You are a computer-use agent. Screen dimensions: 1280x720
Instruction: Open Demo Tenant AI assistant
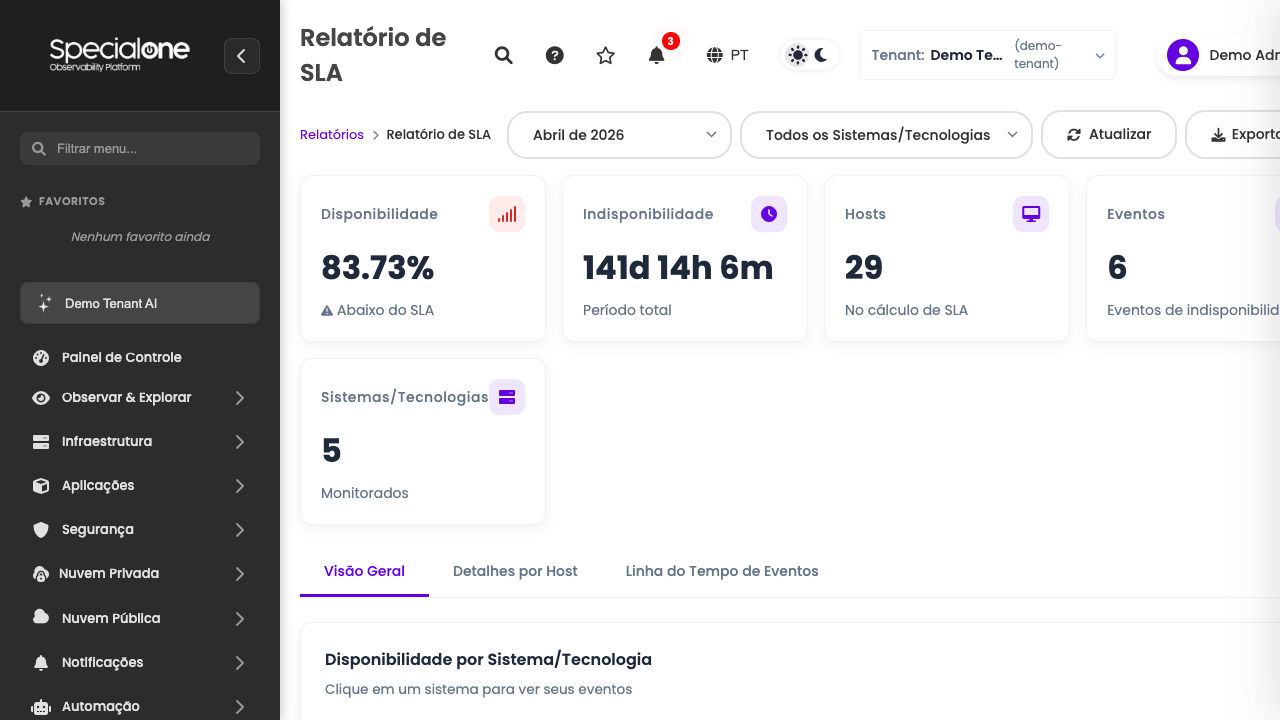(140, 303)
